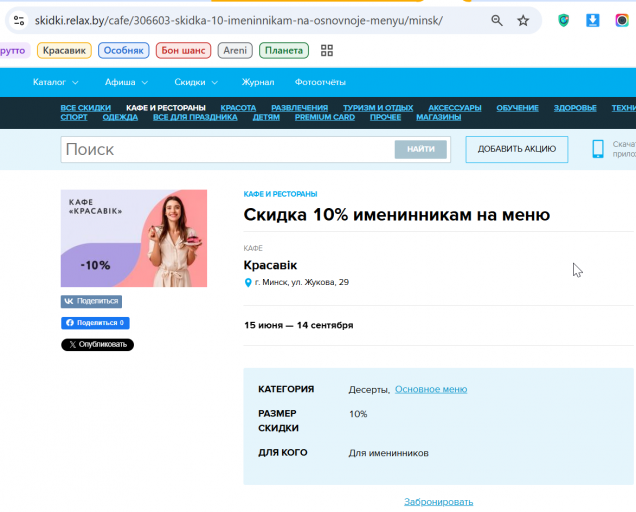
Task: Open ВСЕ ДЛЯ ПРАЗДНИКА category
Action: point(195,117)
